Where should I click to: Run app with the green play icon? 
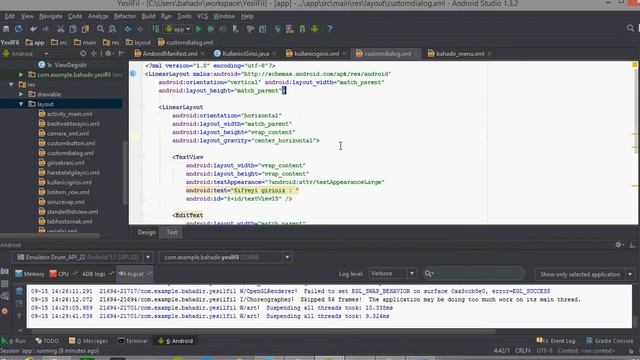pos(199,29)
